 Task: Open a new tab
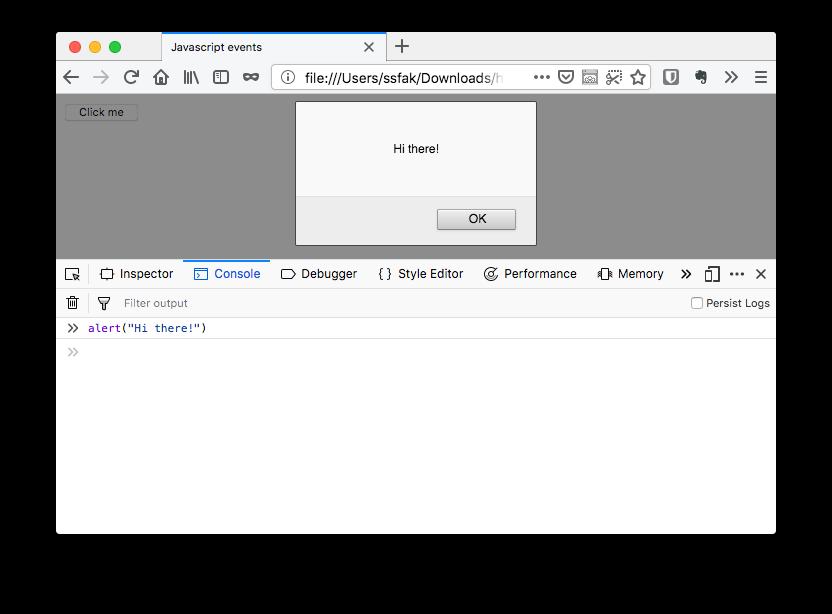[402, 46]
